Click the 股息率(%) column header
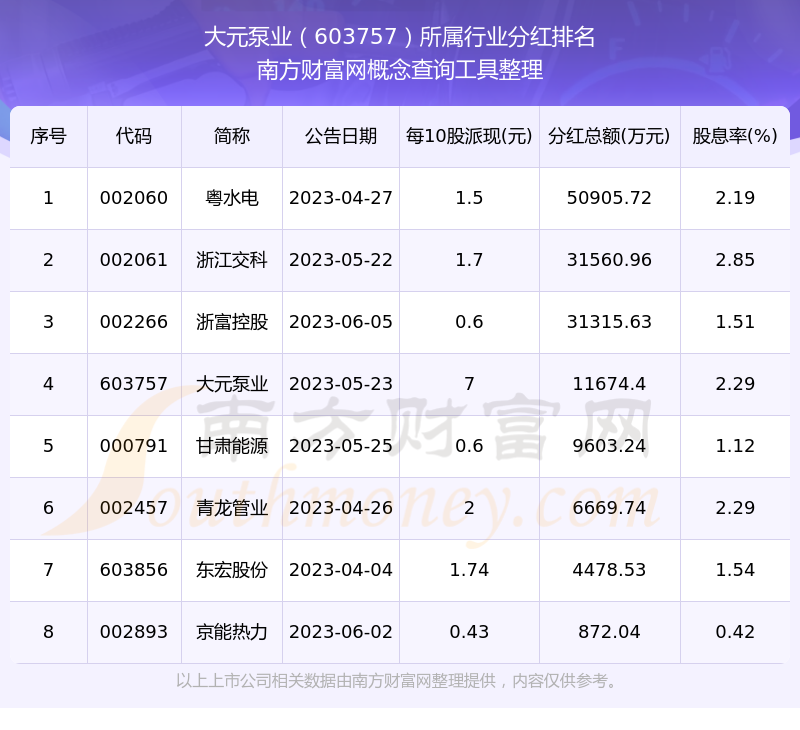The image size is (800, 730). click(x=735, y=136)
